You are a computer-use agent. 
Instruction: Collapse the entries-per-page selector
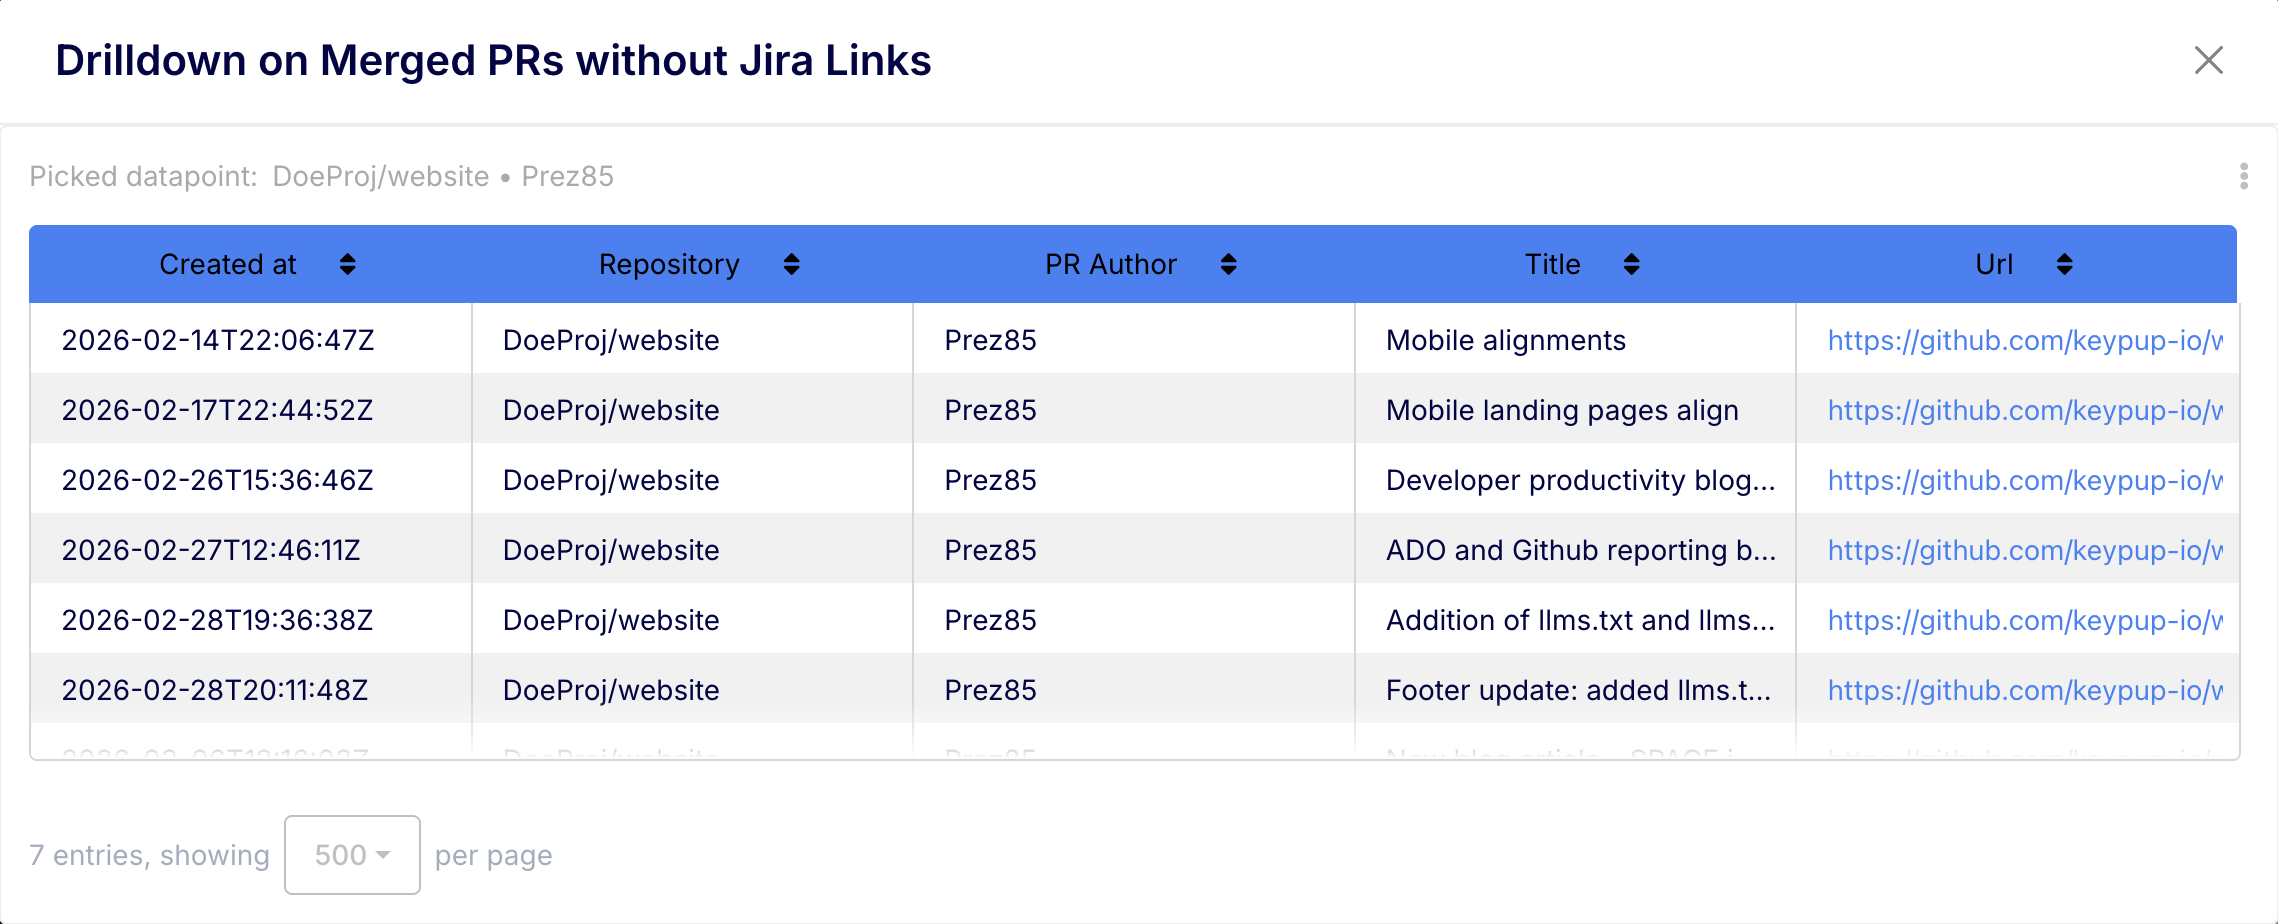[351, 855]
